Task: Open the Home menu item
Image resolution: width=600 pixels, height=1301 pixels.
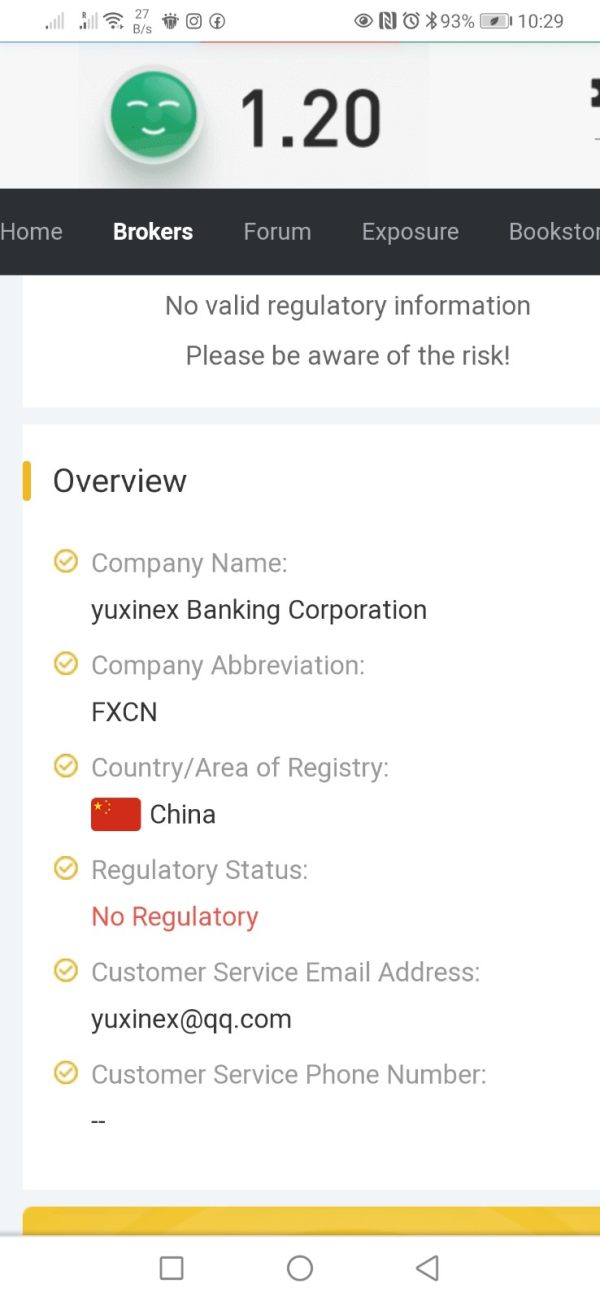Action: coord(31,231)
